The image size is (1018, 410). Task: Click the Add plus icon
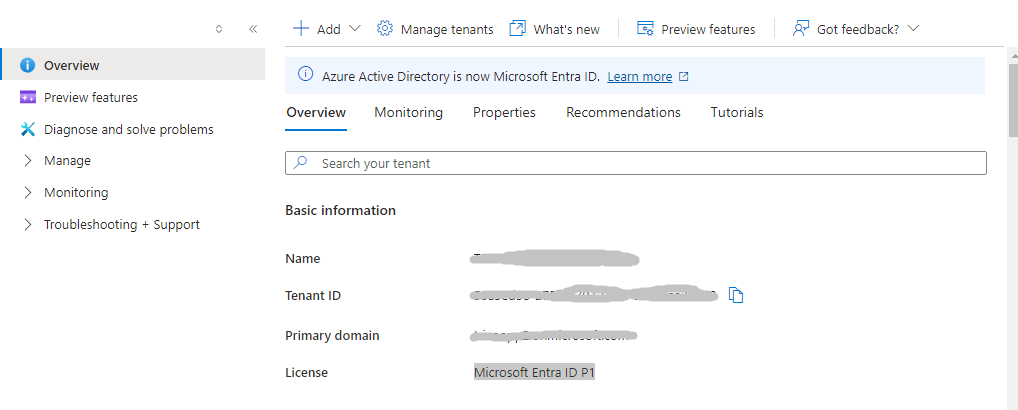point(301,29)
